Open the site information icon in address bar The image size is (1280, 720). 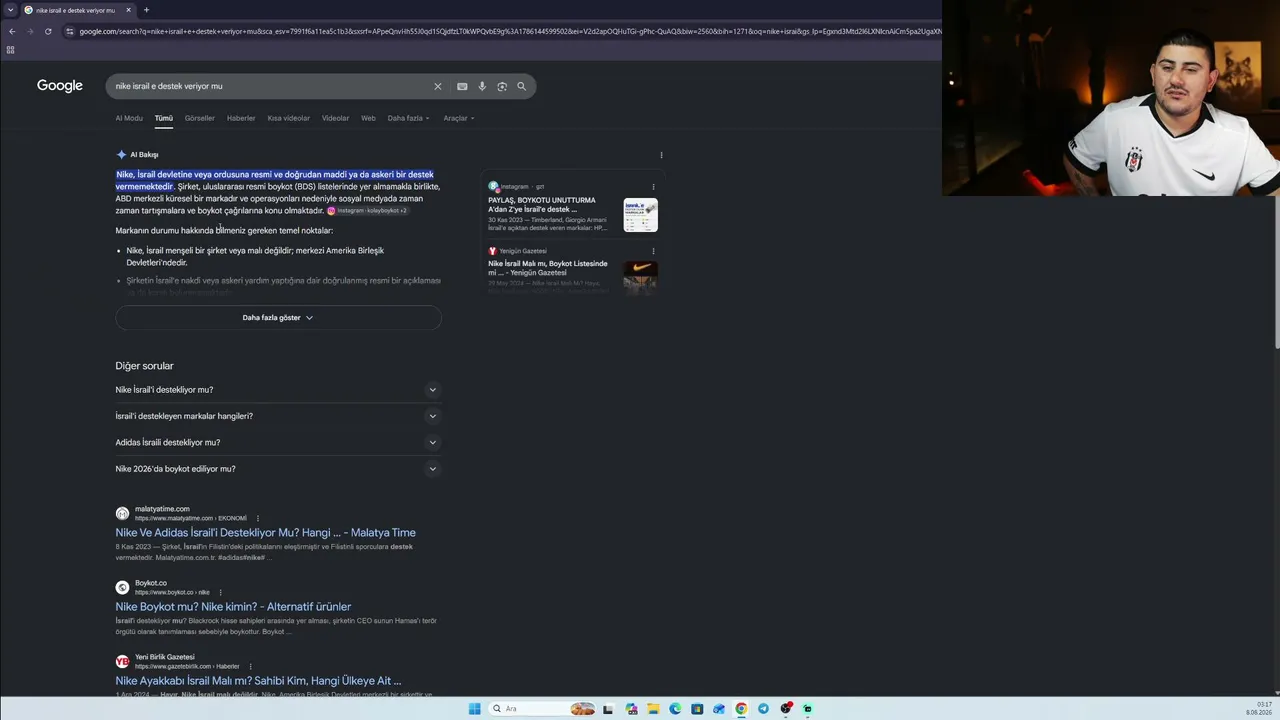point(69,31)
